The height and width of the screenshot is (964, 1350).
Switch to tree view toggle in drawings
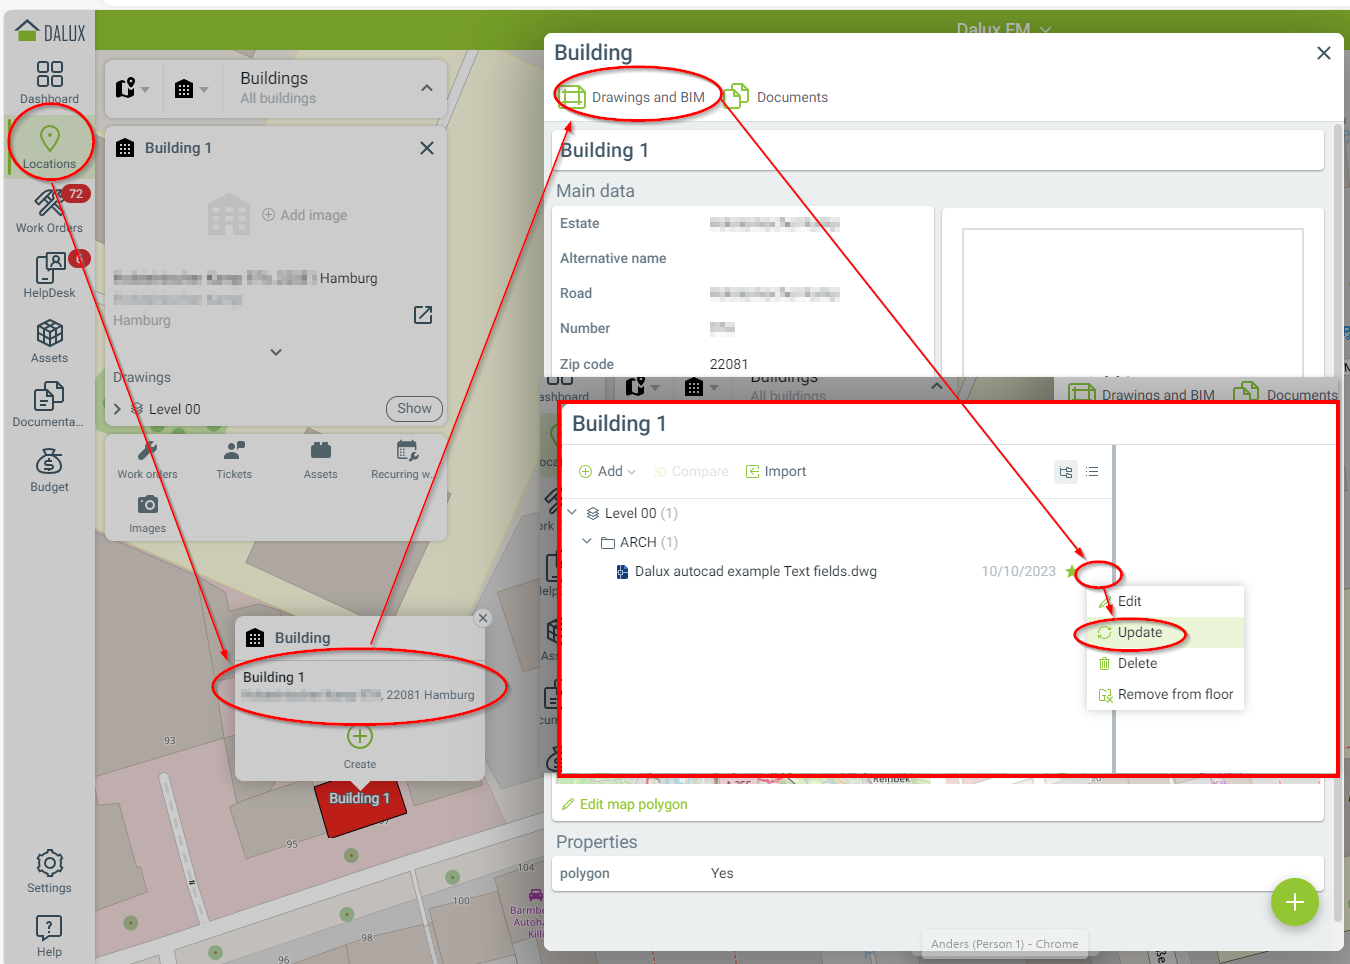click(1066, 472)
